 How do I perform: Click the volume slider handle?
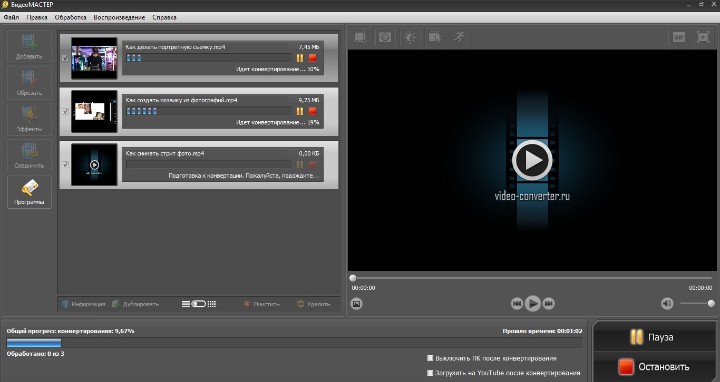click(711, 303)
